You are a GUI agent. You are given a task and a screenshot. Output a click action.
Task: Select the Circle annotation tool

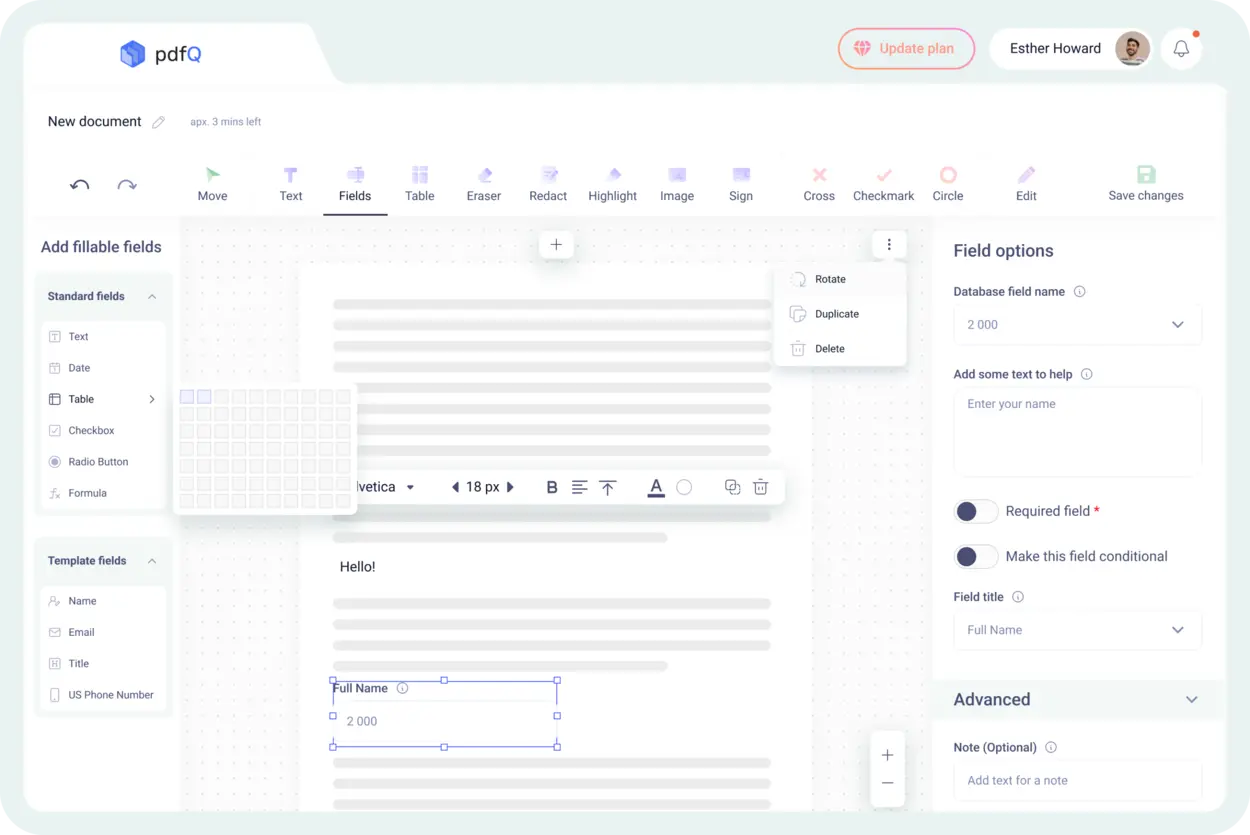[x=947, y=183]
